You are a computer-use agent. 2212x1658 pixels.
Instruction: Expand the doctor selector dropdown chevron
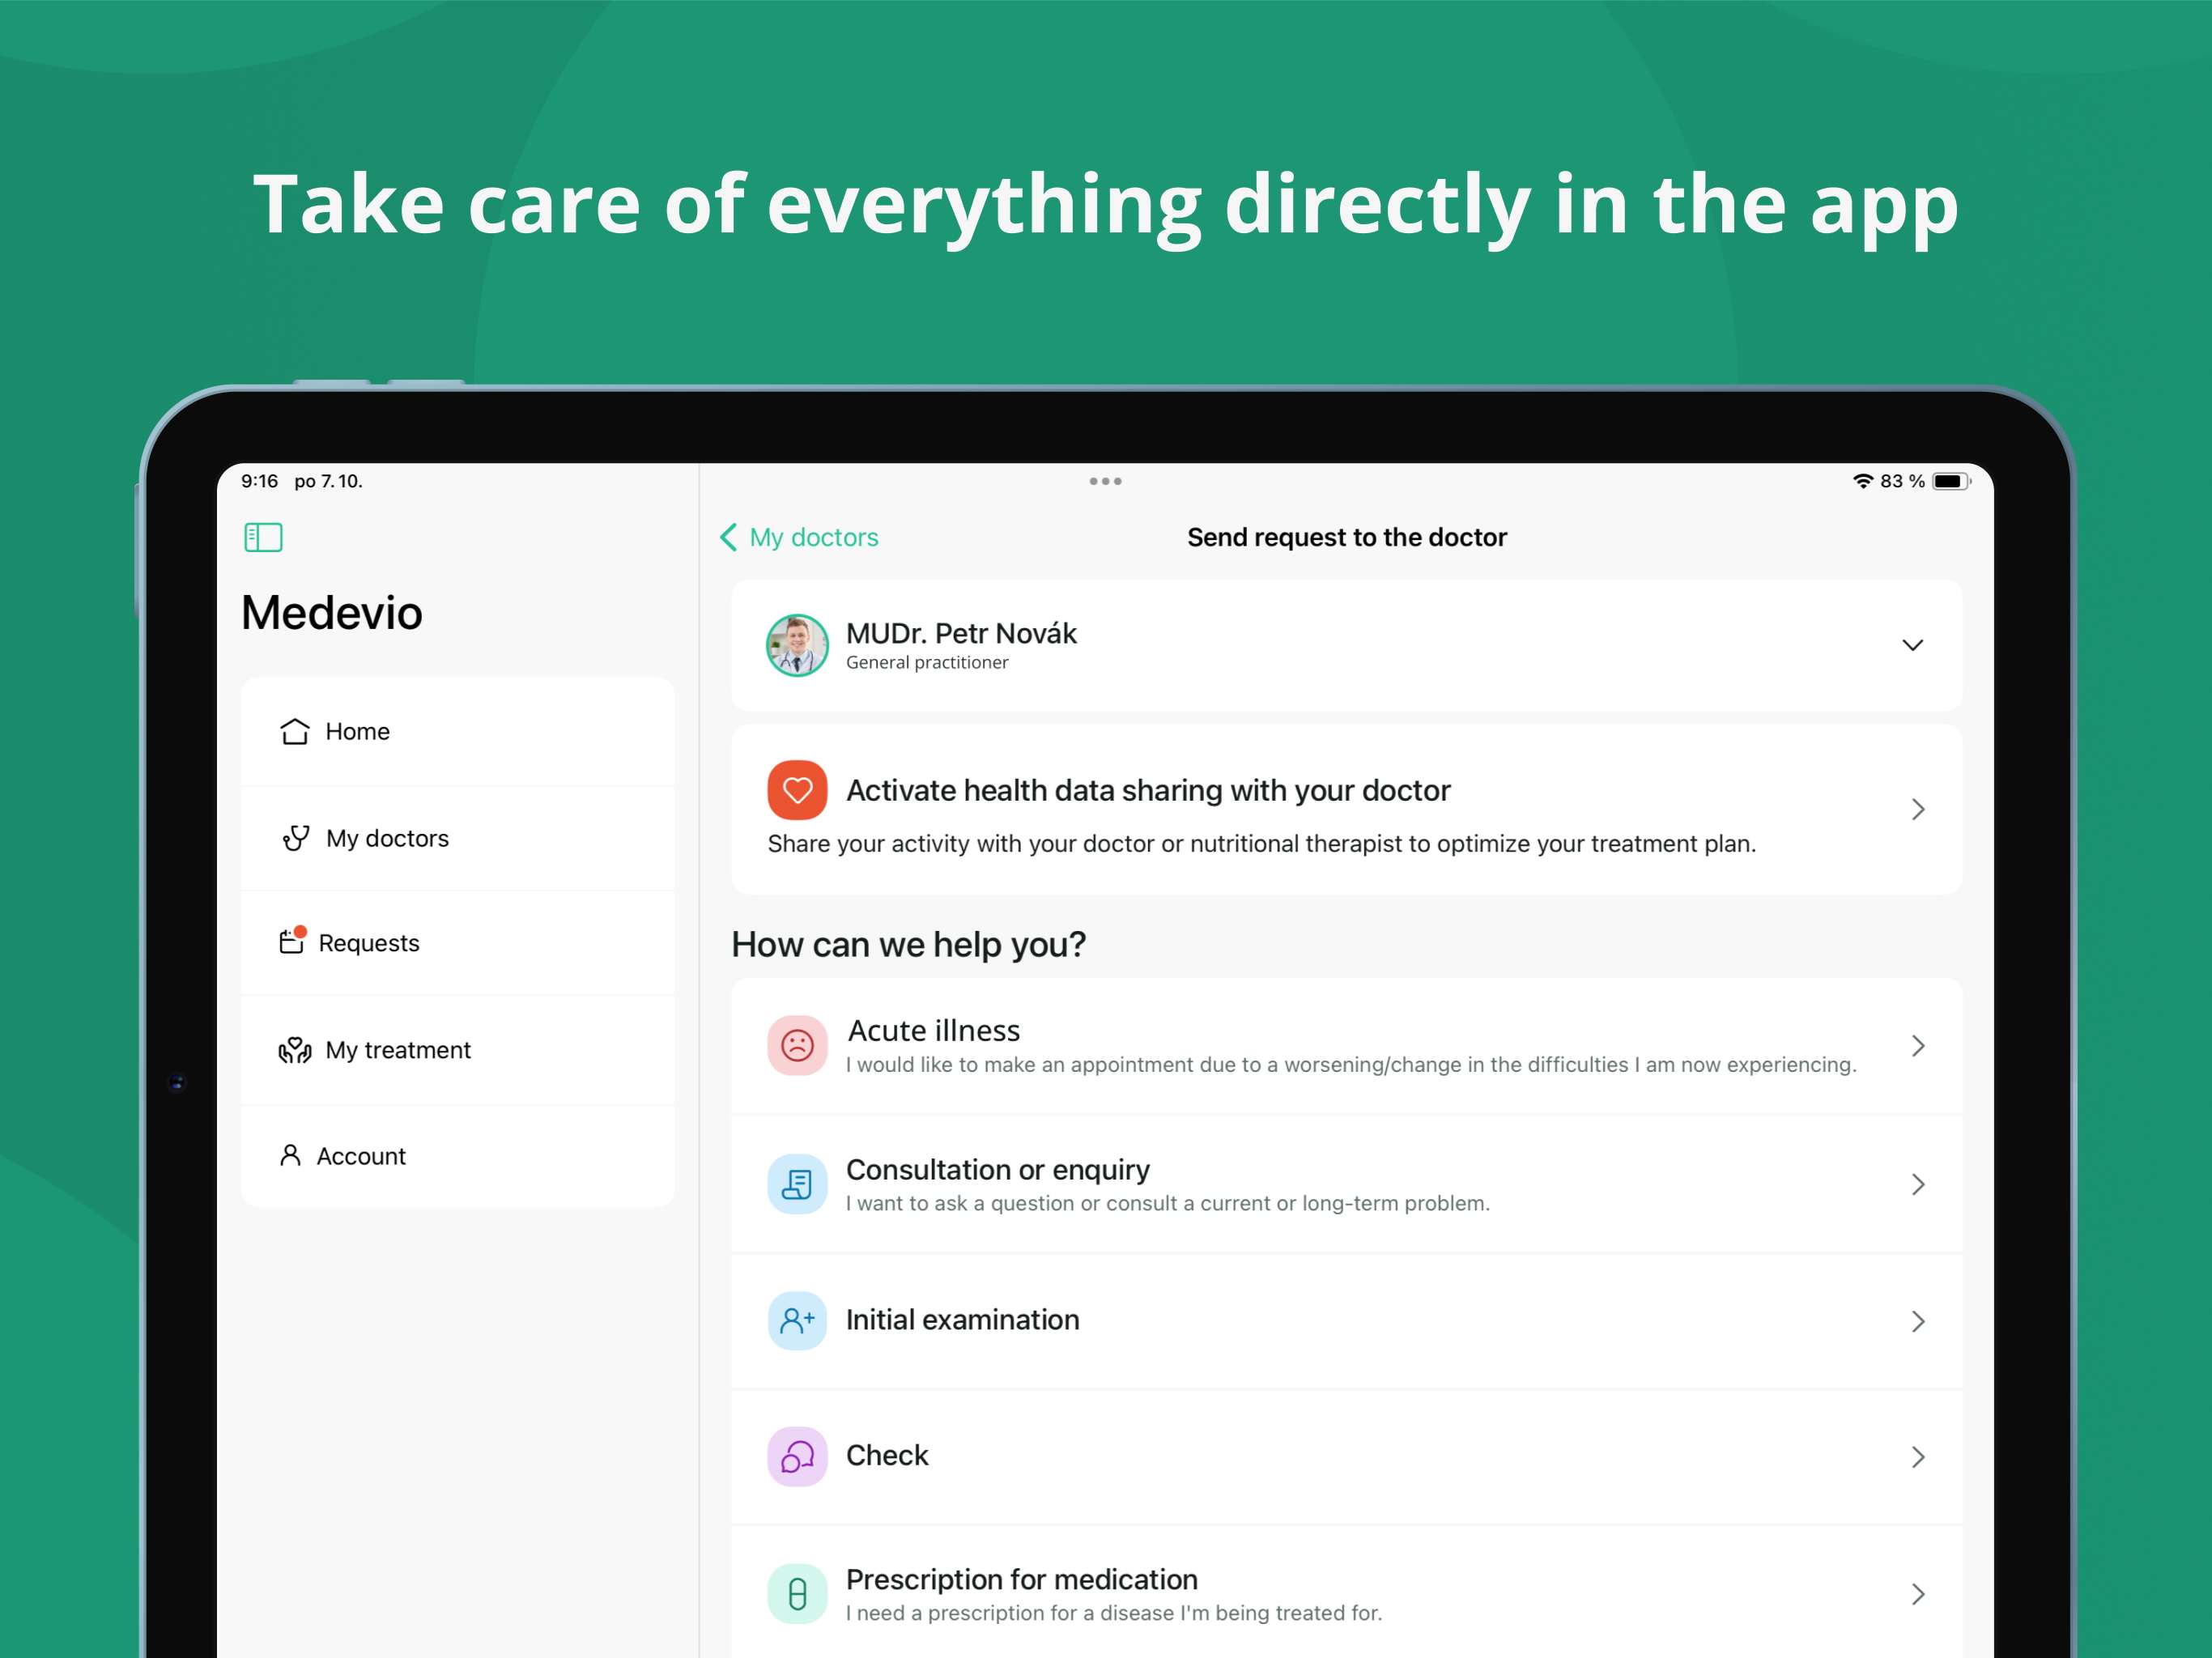1912,645
